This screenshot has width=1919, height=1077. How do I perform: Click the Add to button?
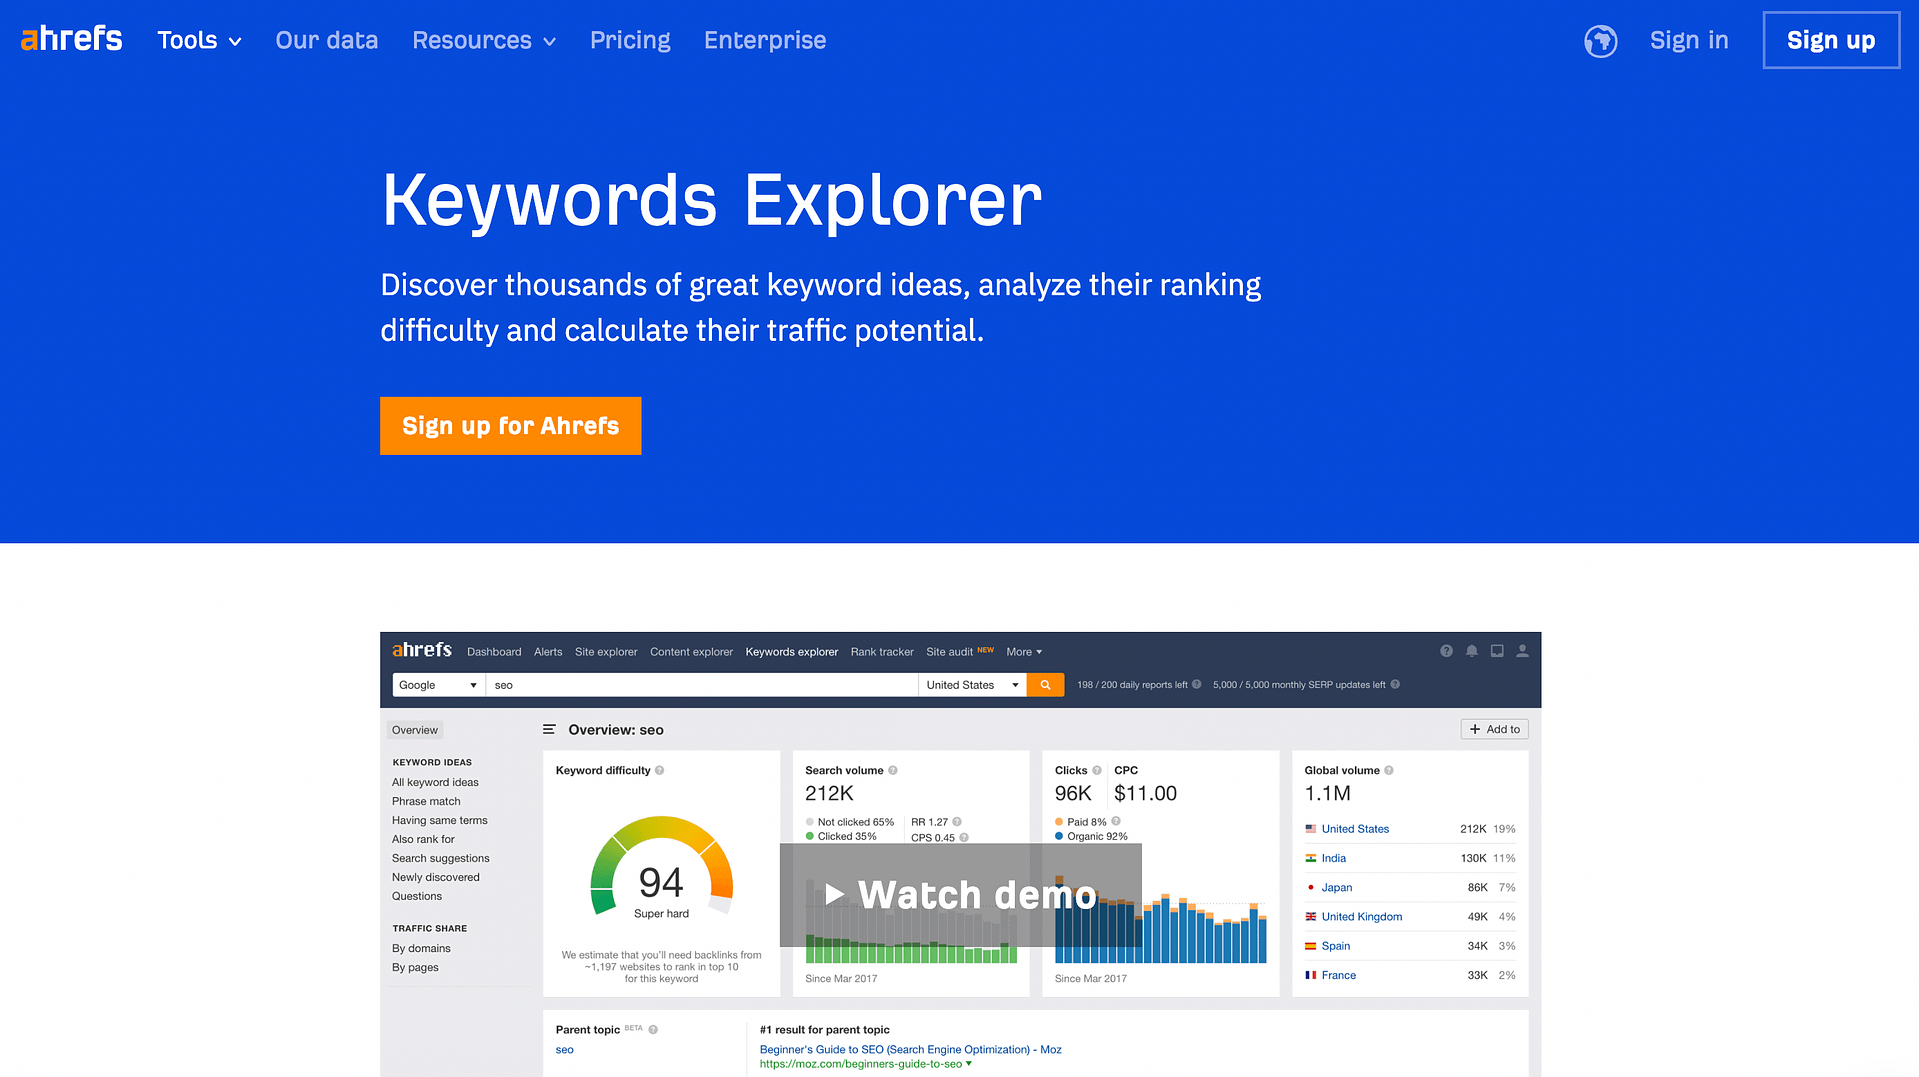(1494, 730)
